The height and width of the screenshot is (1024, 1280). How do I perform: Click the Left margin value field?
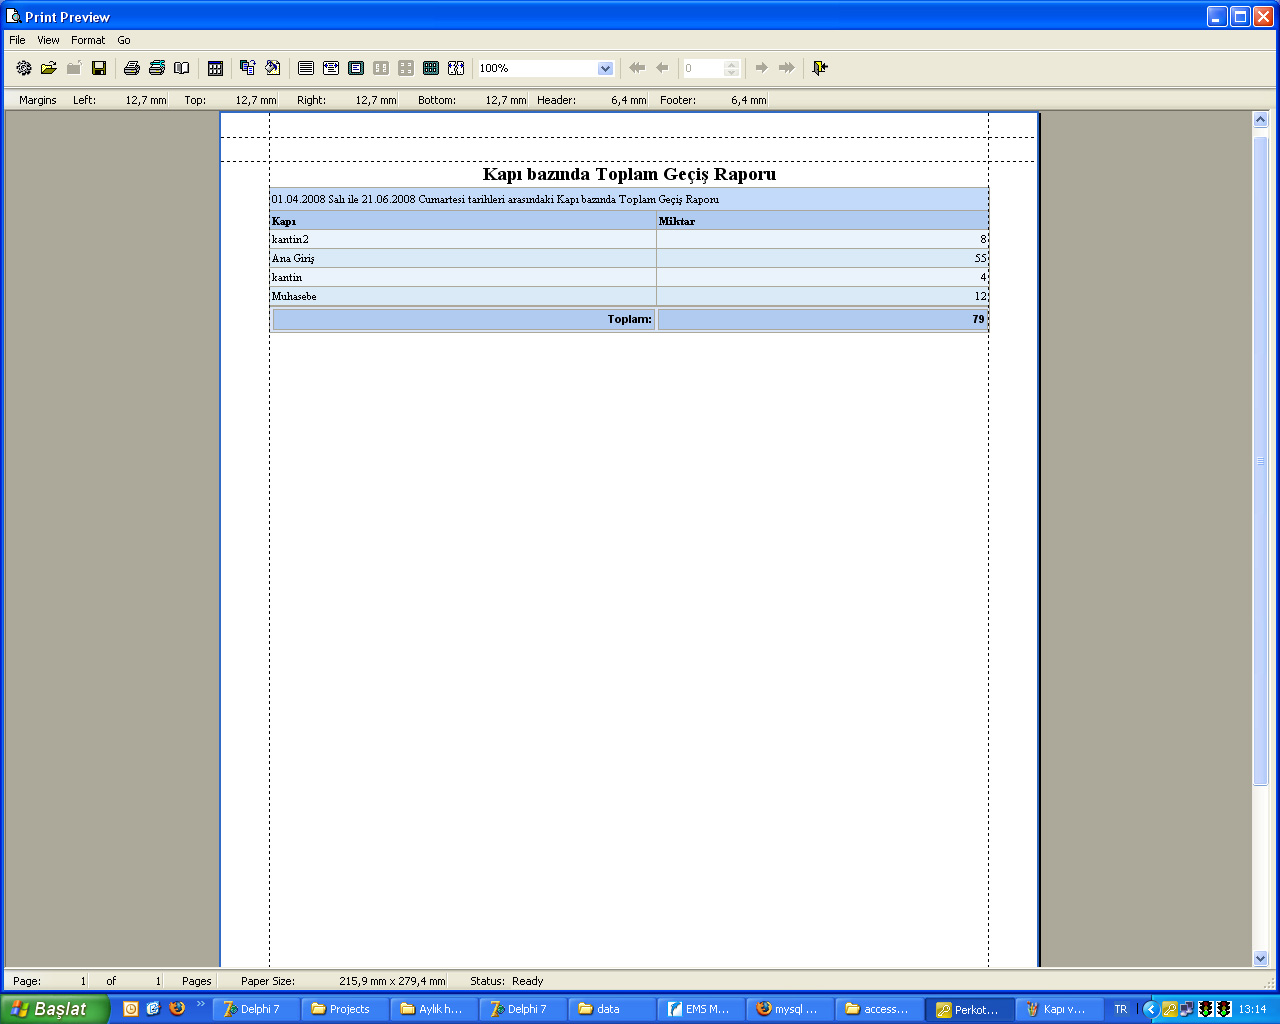(x=145, y=100)
